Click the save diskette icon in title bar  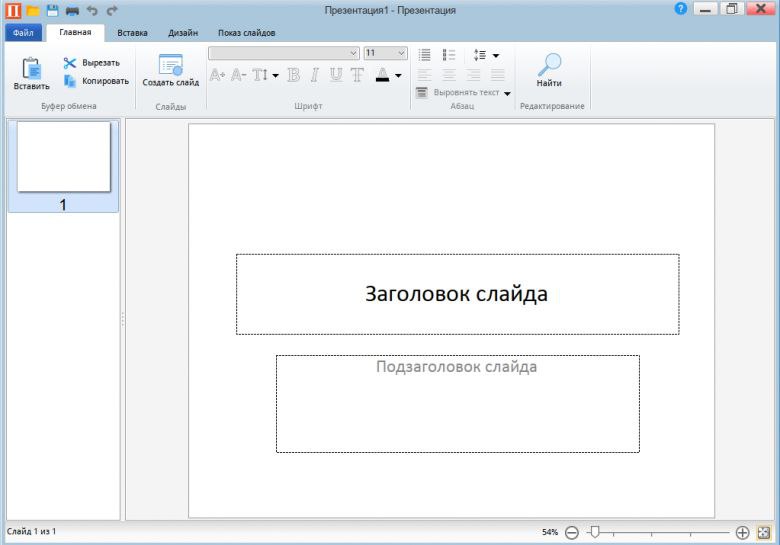[x=52, y=10]
